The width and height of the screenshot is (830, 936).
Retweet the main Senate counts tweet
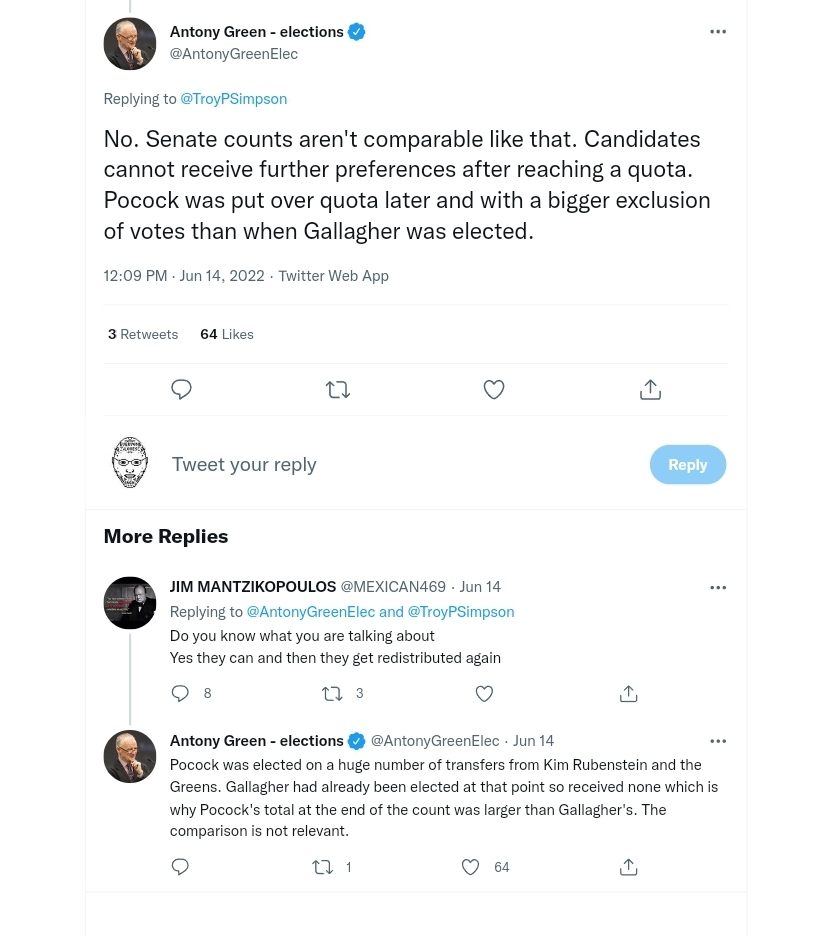click(338, 389)
